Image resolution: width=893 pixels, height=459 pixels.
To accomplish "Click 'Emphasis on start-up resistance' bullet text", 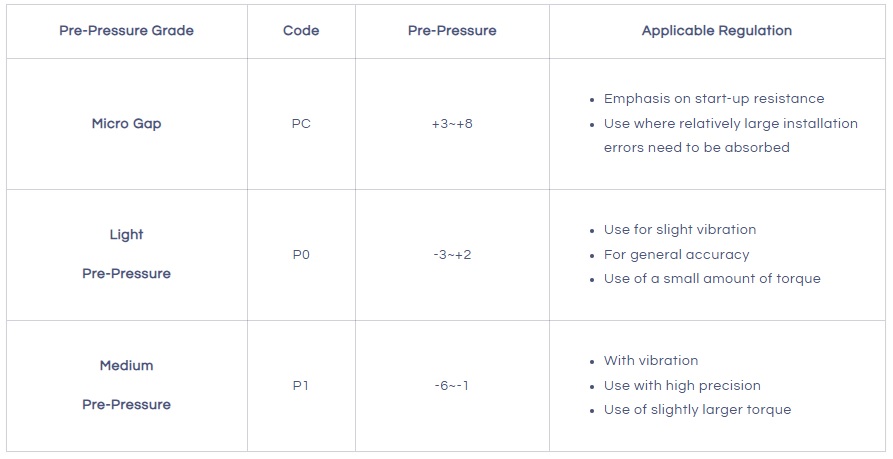I will (714, 99).
